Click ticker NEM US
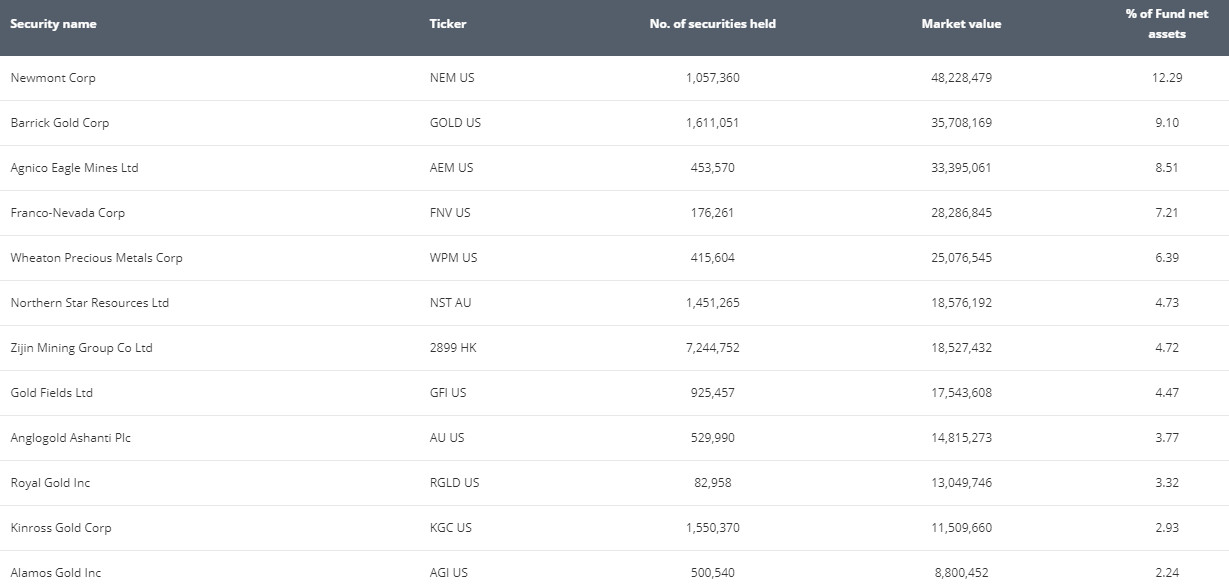Viewport: 1229px width, 584px height. tap(452, 78)
